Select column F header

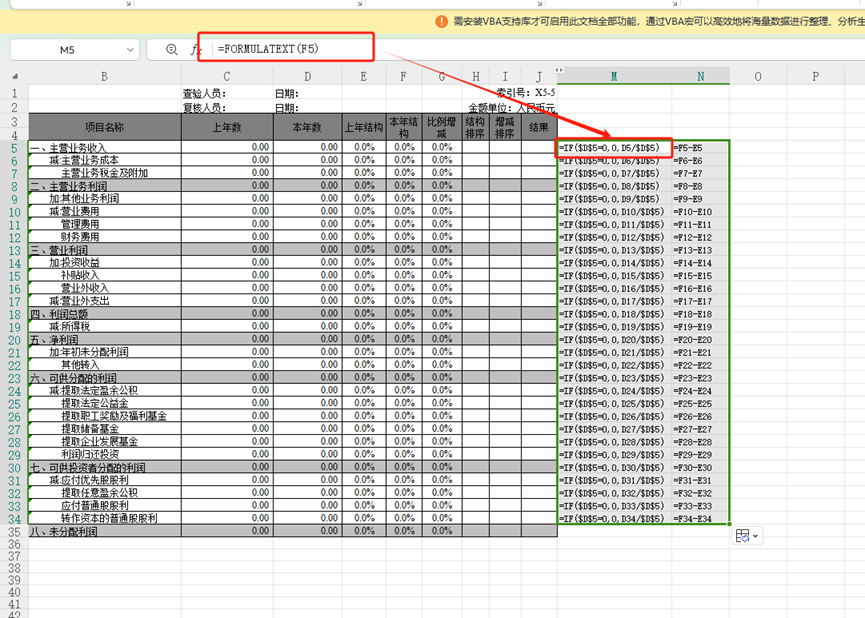coord(404,77)
